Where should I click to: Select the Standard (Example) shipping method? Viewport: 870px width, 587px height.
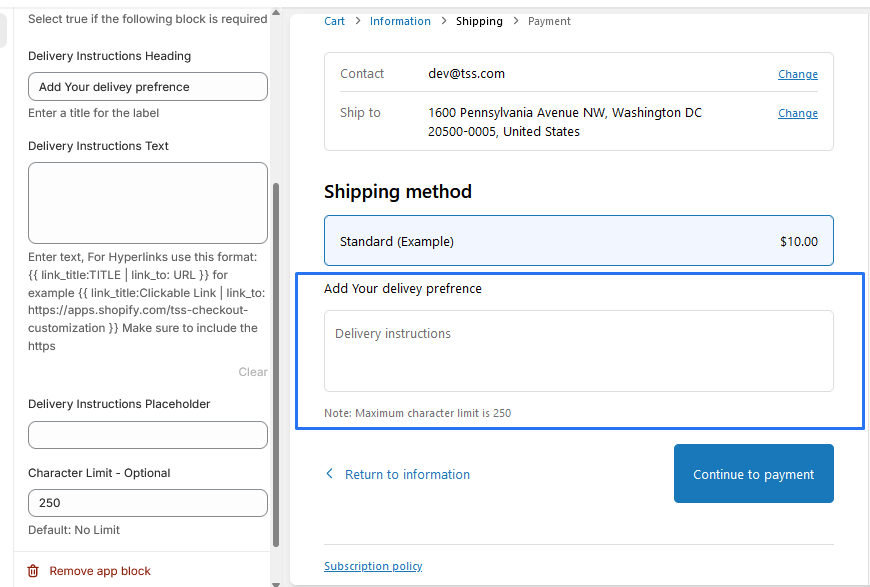click(578, 241)
